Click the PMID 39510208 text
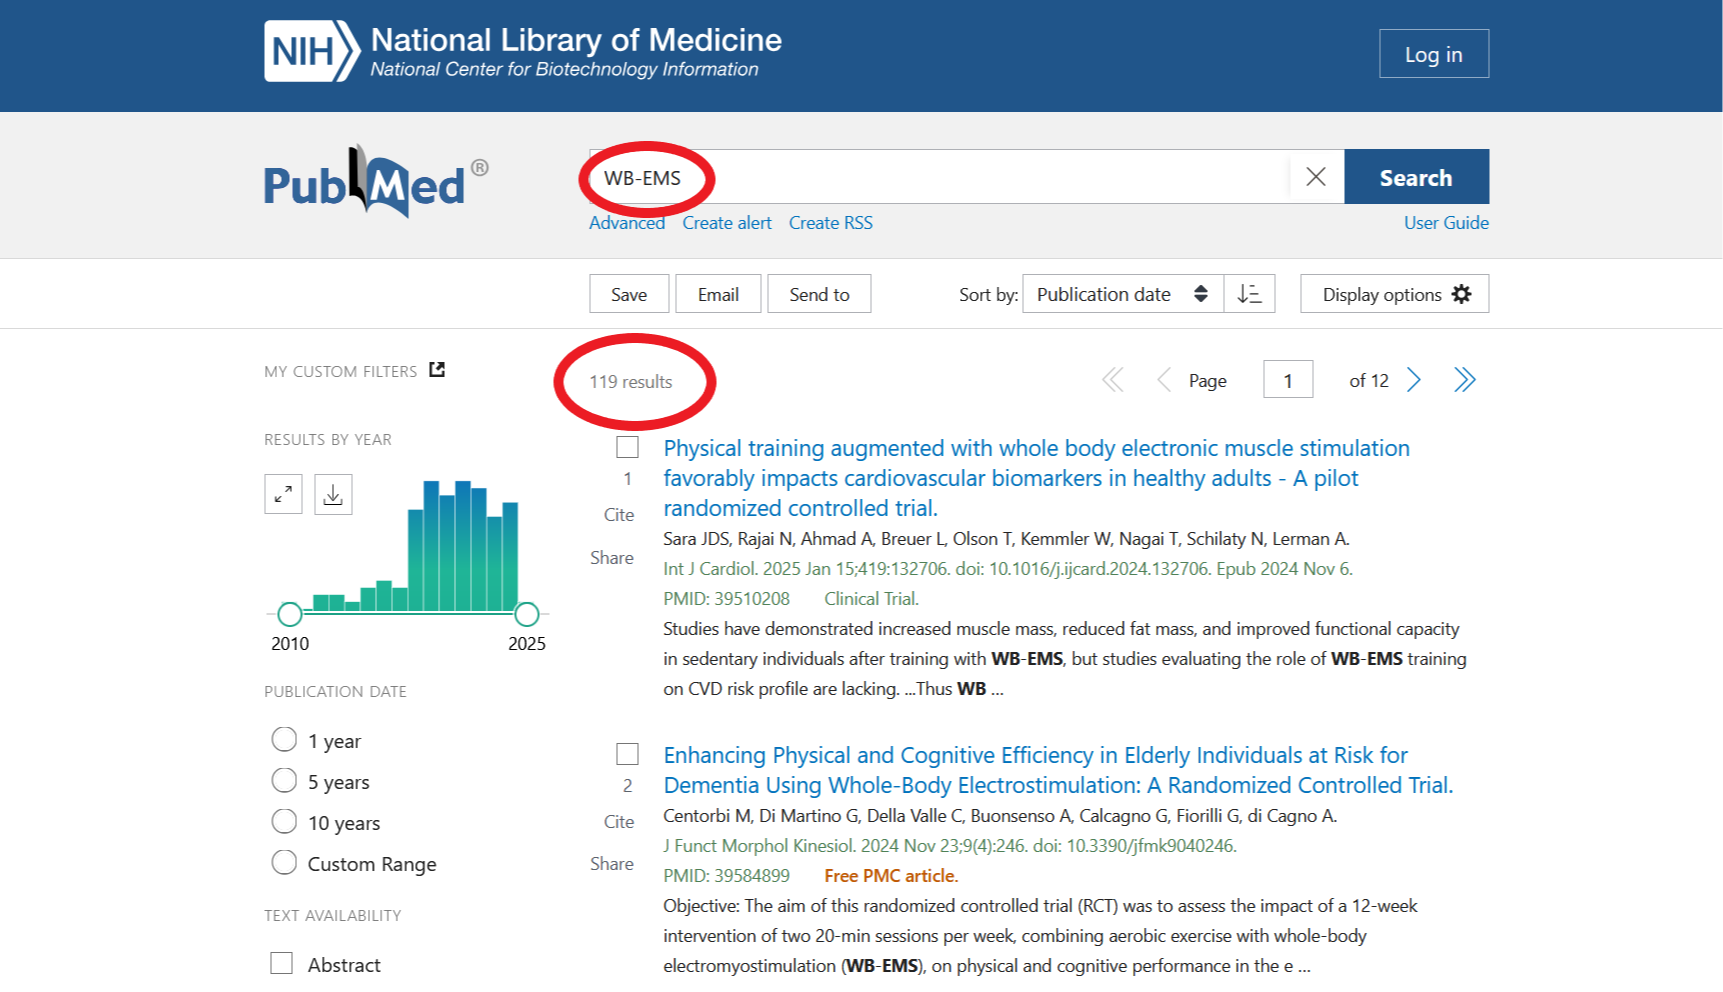The image size is (1723, 992). click(727, 599)
